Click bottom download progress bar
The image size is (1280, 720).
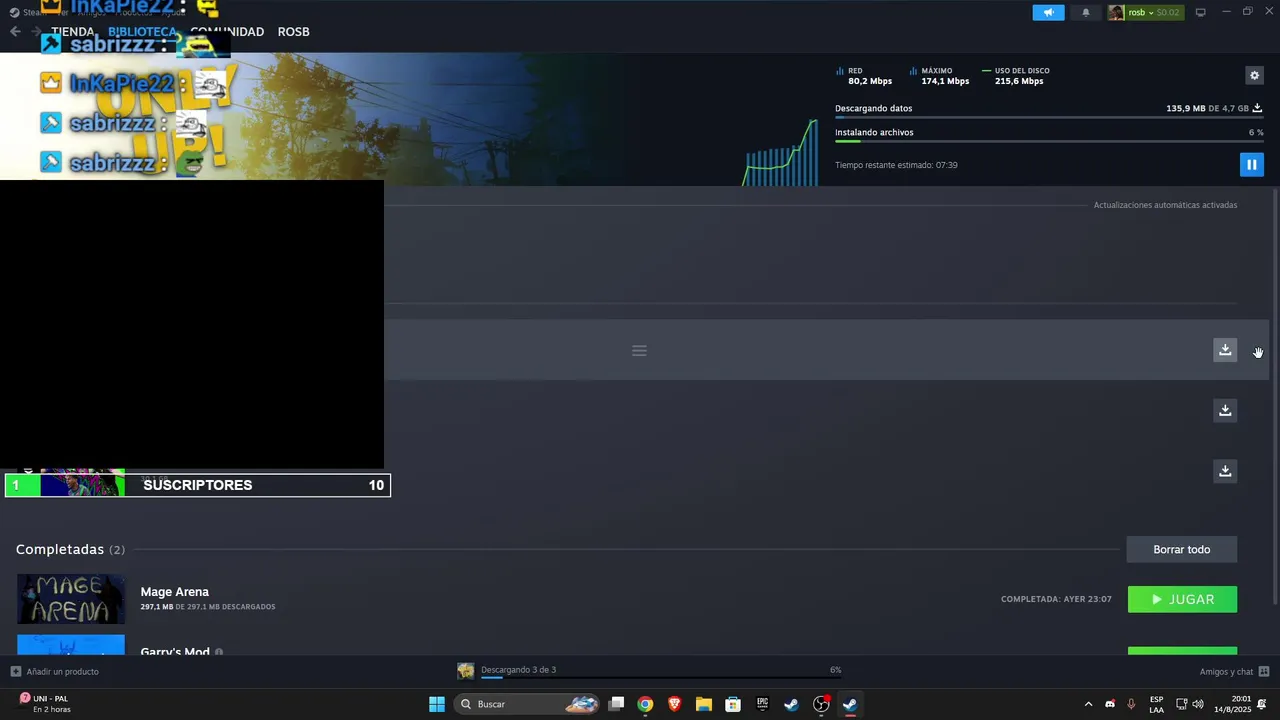point(661,677)
